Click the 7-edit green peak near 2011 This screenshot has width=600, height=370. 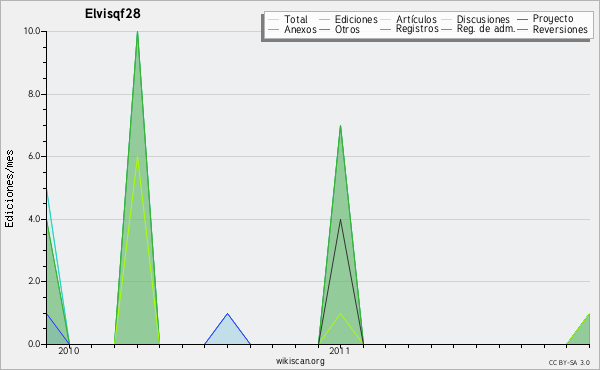click(x=340, y=126)
